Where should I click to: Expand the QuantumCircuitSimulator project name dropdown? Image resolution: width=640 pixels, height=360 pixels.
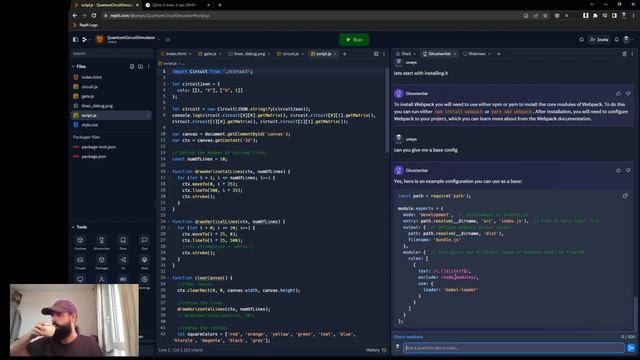coord(159,40)
